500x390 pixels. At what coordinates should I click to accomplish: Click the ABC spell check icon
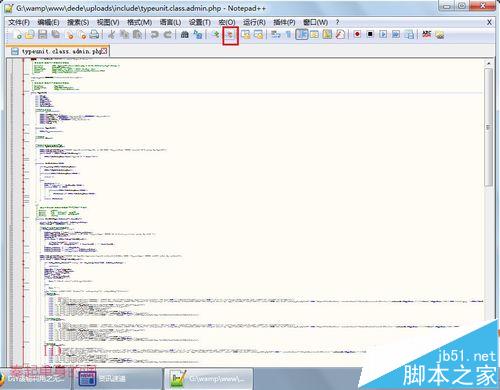click(x=427, y=34)
